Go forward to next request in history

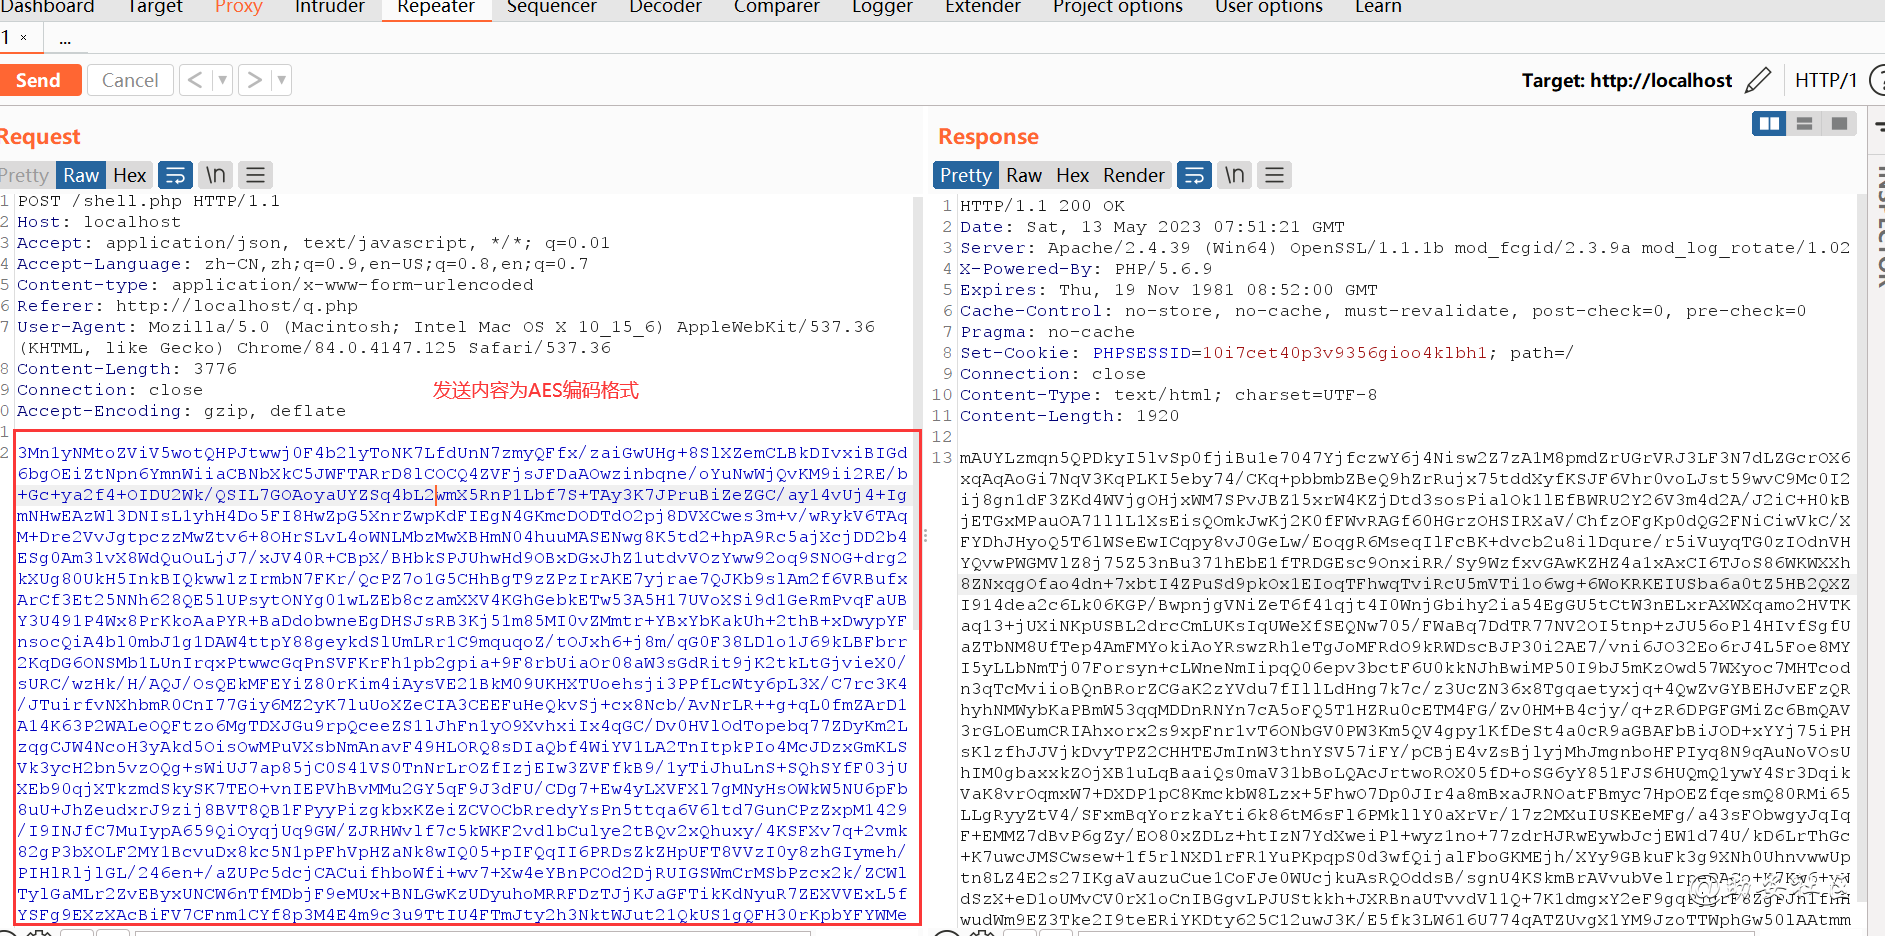pyautogui.click(x=255, y=80)
